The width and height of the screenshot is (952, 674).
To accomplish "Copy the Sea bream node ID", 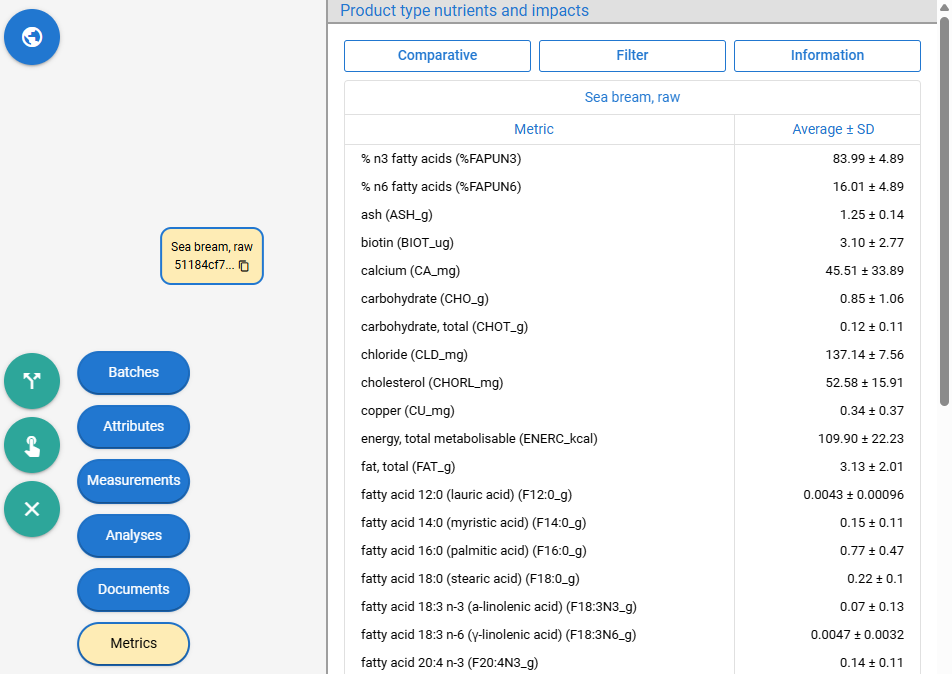I will [x=244, y=265].
